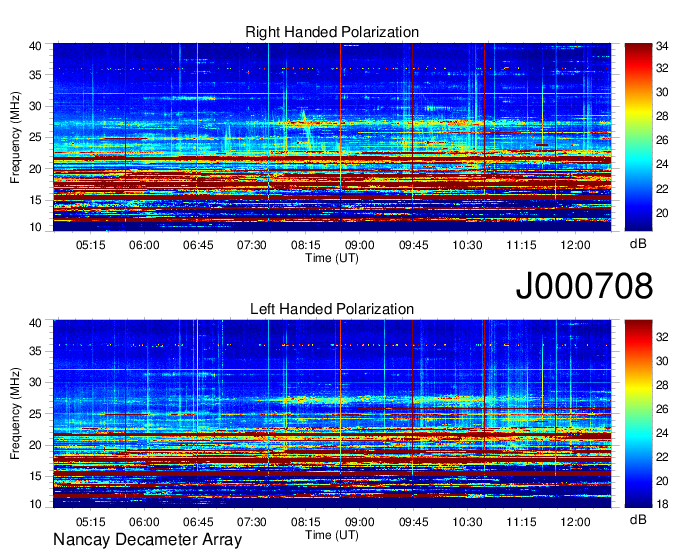Click the 30 MHz tick of the Left Handed plot
Viewport: 680px width, 552px height.
[35, 382]
